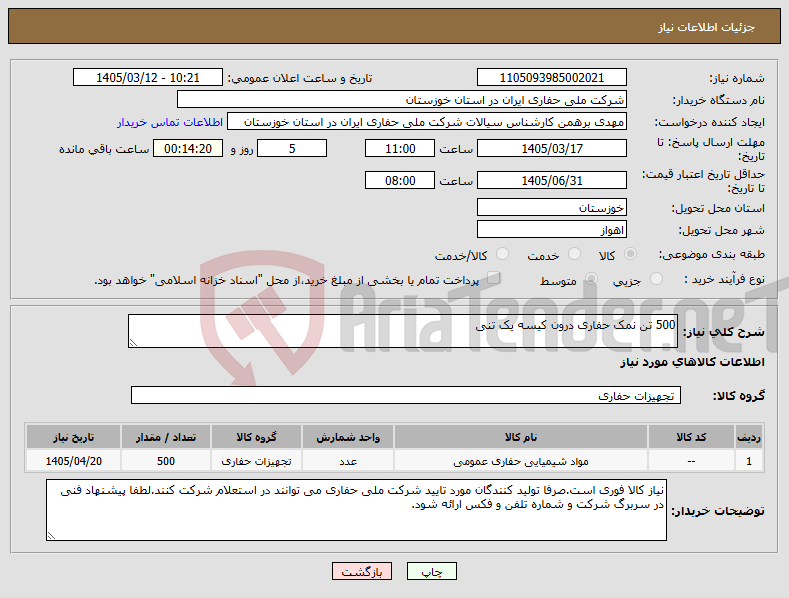Click the نام کالا column header
Screen dimensions: 789x598
click(521, 437)
